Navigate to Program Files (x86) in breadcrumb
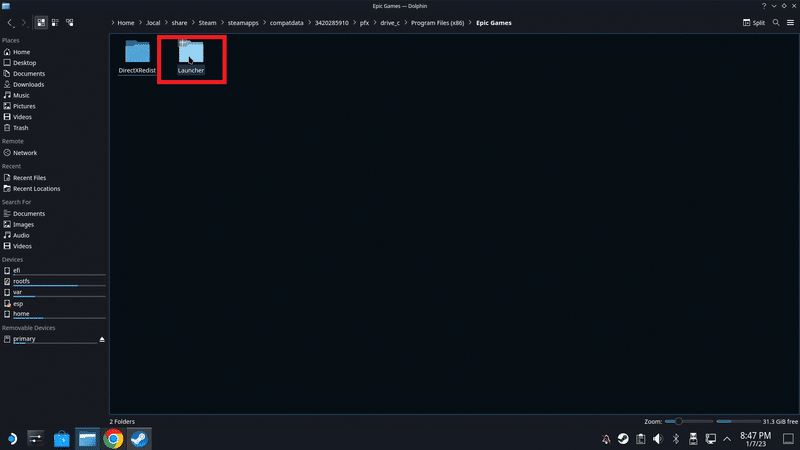Screen dimensions: 800x450 coord(437,22)
